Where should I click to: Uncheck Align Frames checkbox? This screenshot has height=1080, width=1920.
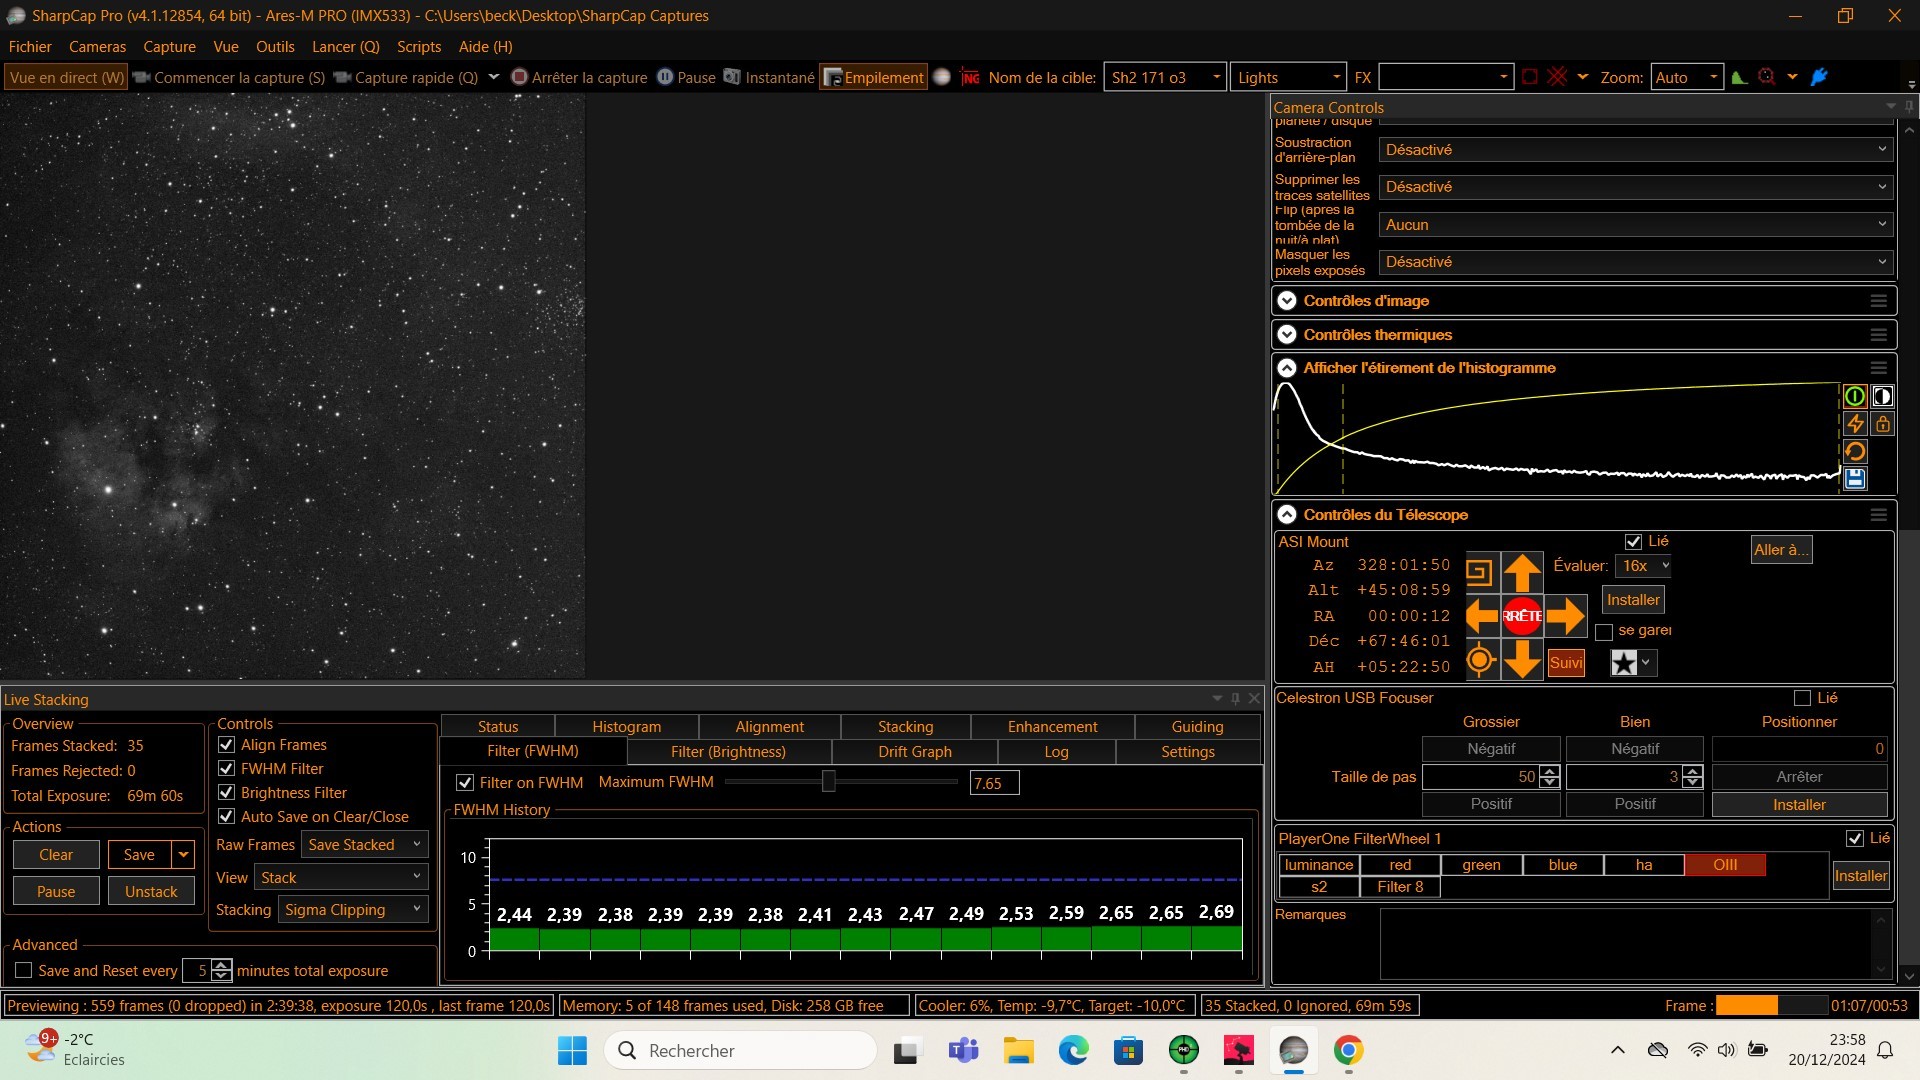click(226, 745)
